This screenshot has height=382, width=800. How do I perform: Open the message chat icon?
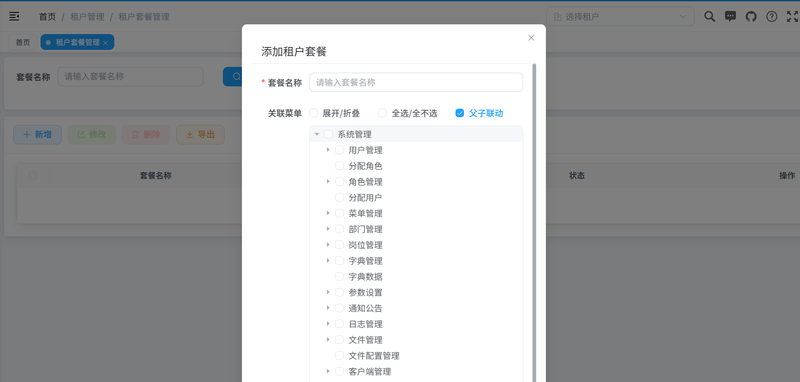(730, 16)
